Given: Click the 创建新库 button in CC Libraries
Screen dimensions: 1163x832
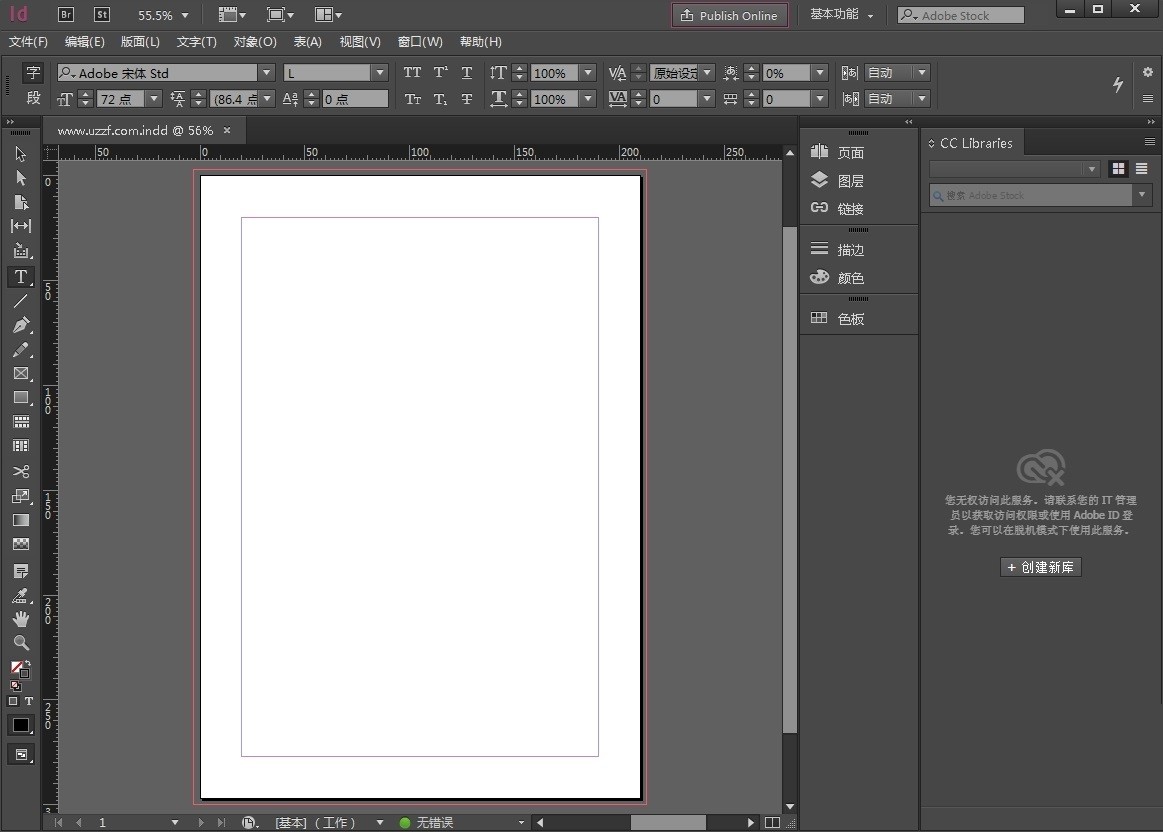Looking at the screenshot, I should [1040, 567].
